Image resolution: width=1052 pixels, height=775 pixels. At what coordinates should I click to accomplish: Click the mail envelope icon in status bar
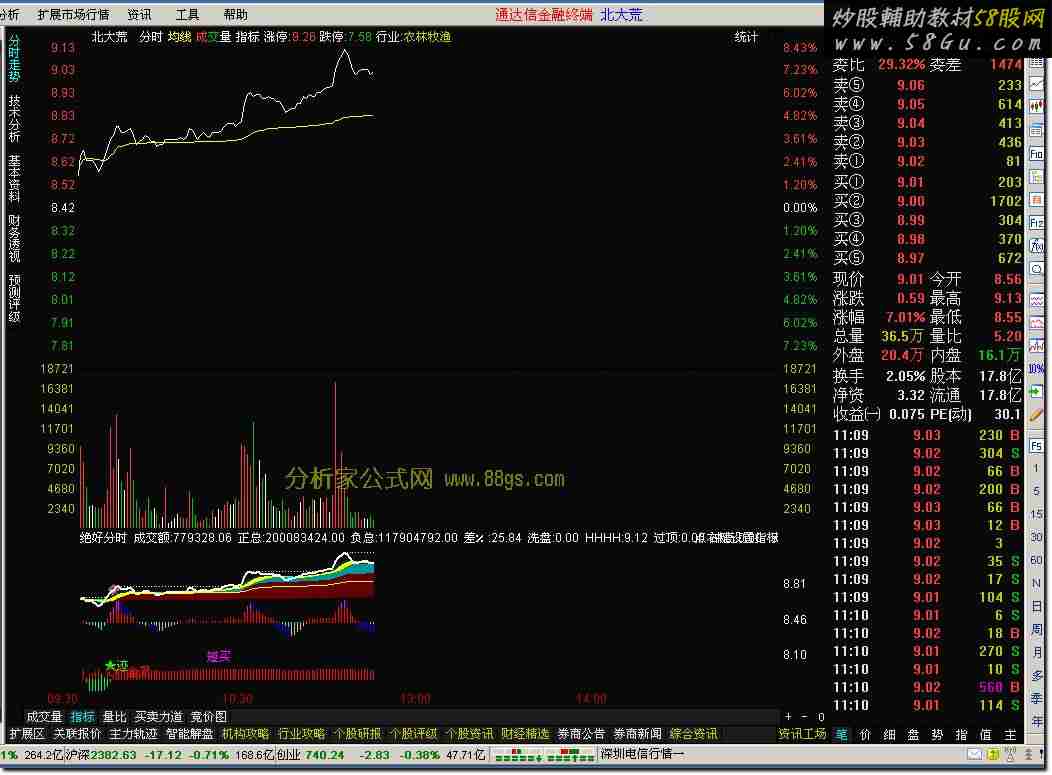pos(974,755)
